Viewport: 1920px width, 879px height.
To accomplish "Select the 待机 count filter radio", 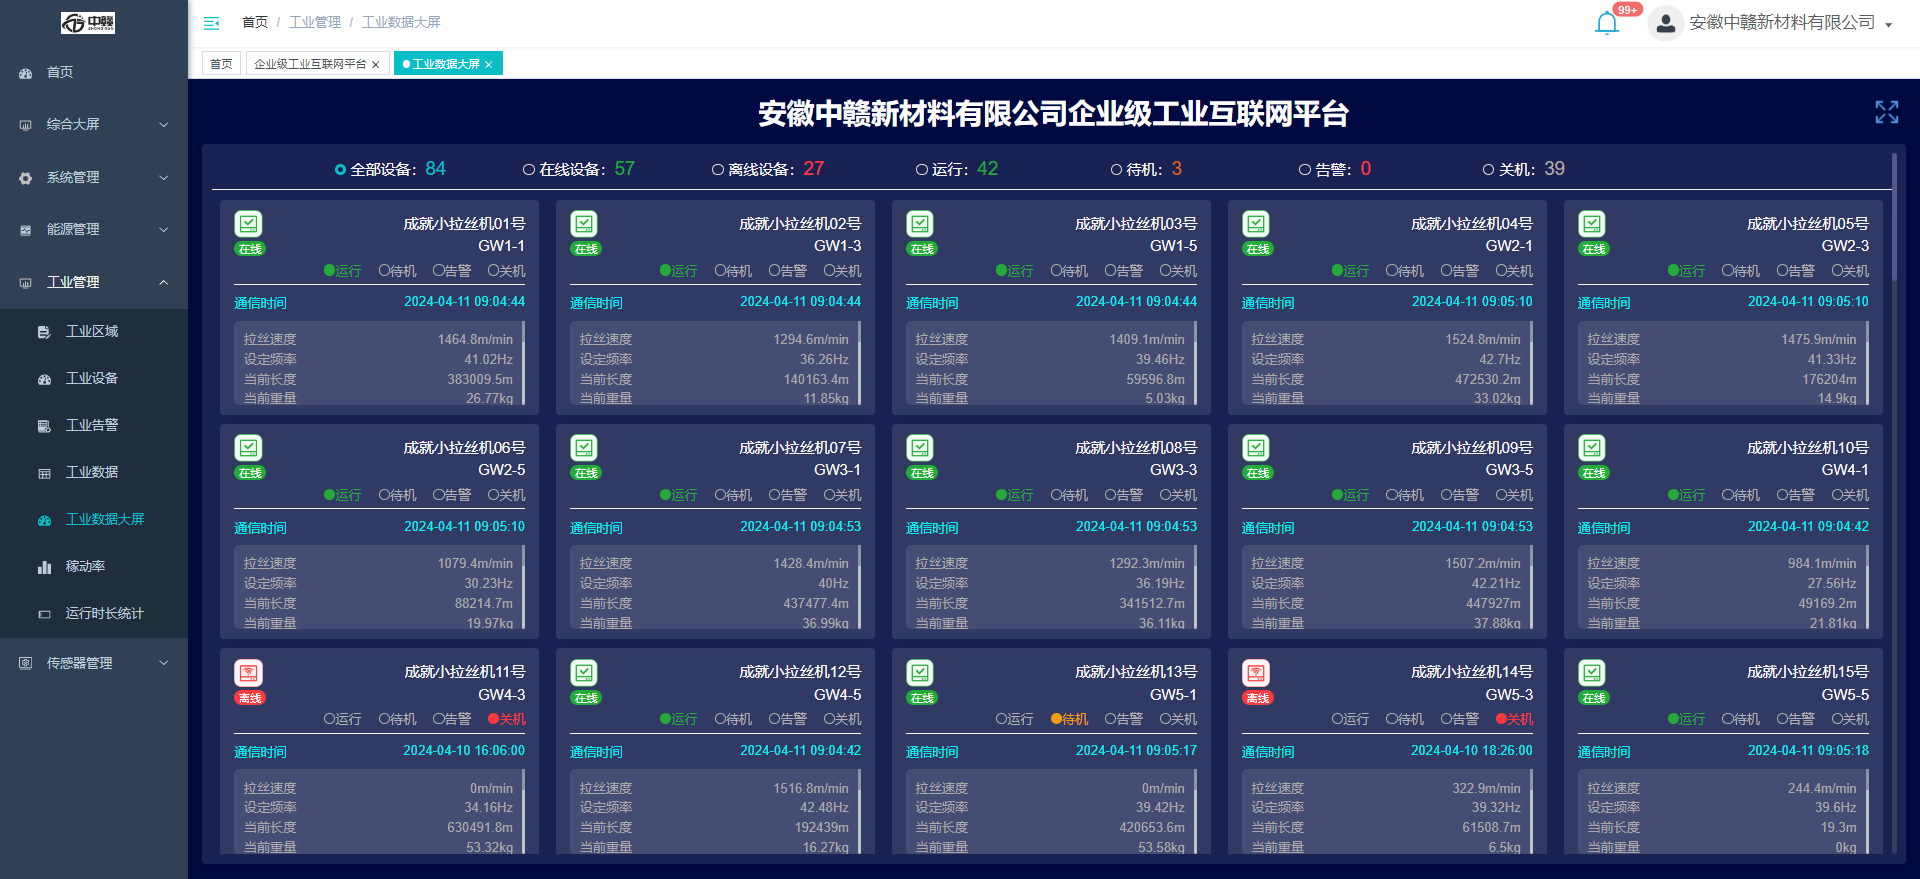I will pyautogui.click(x=1116, y=170).
